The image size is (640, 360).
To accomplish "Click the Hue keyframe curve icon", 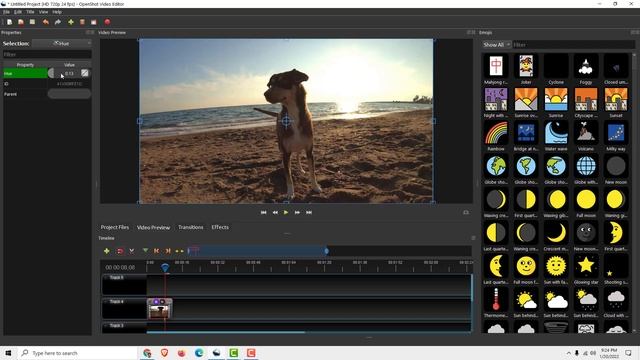I will coord(84,73).
